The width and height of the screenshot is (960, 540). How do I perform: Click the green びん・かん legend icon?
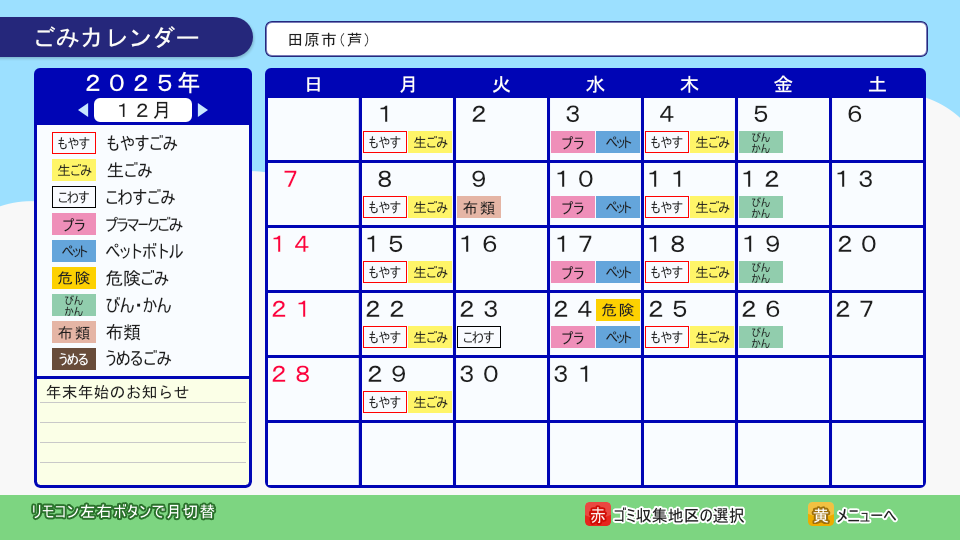pyautogui.click(x=74, y=305)
